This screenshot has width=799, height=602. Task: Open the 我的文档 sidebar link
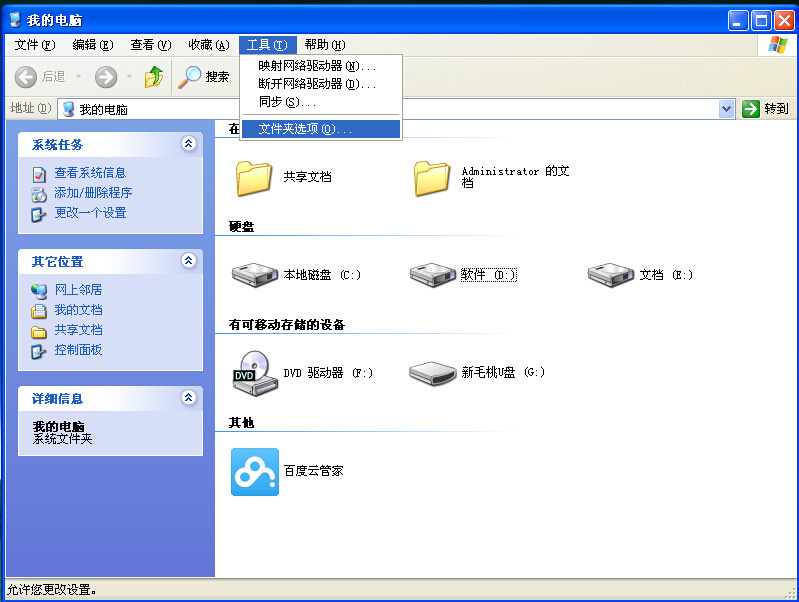[x=78, y=309]
